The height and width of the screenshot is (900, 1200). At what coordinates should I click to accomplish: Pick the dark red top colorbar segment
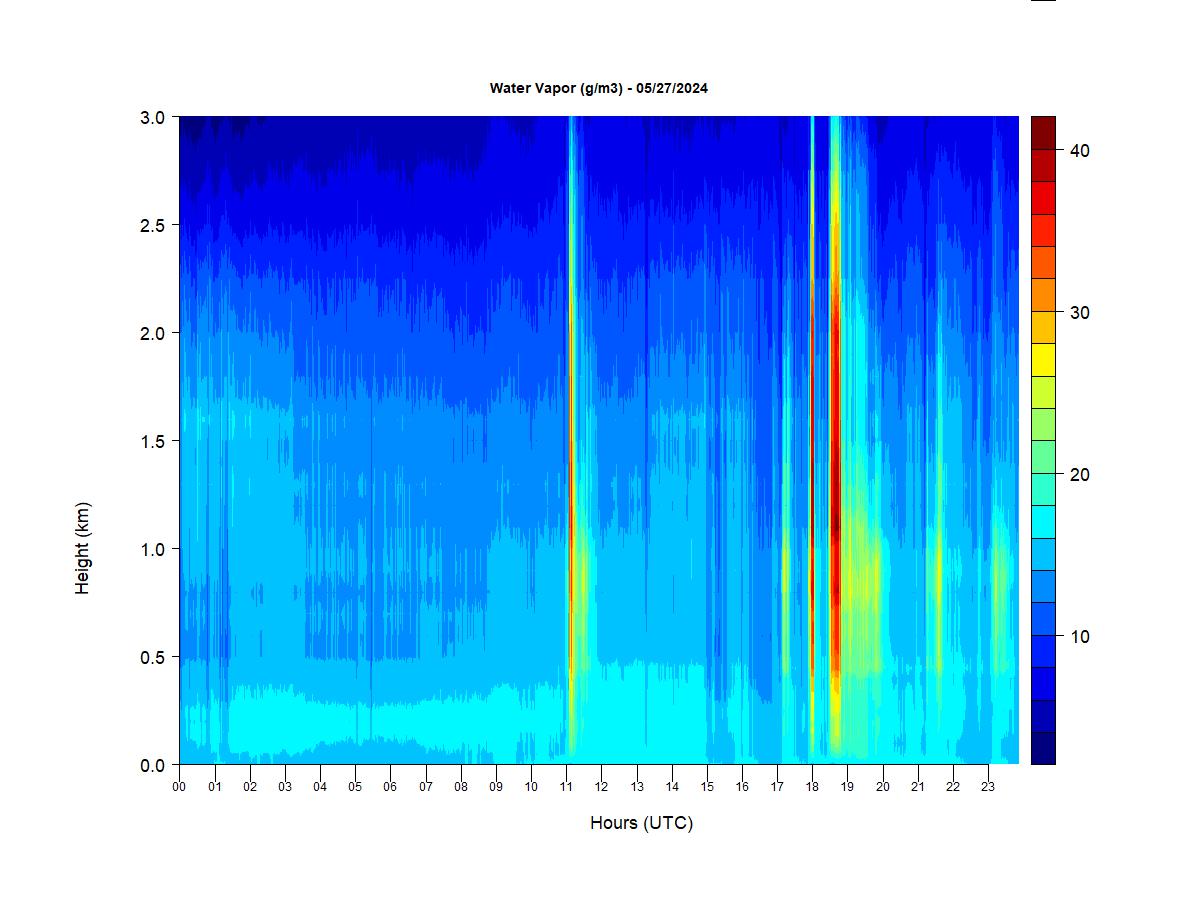pos(1043,132)
